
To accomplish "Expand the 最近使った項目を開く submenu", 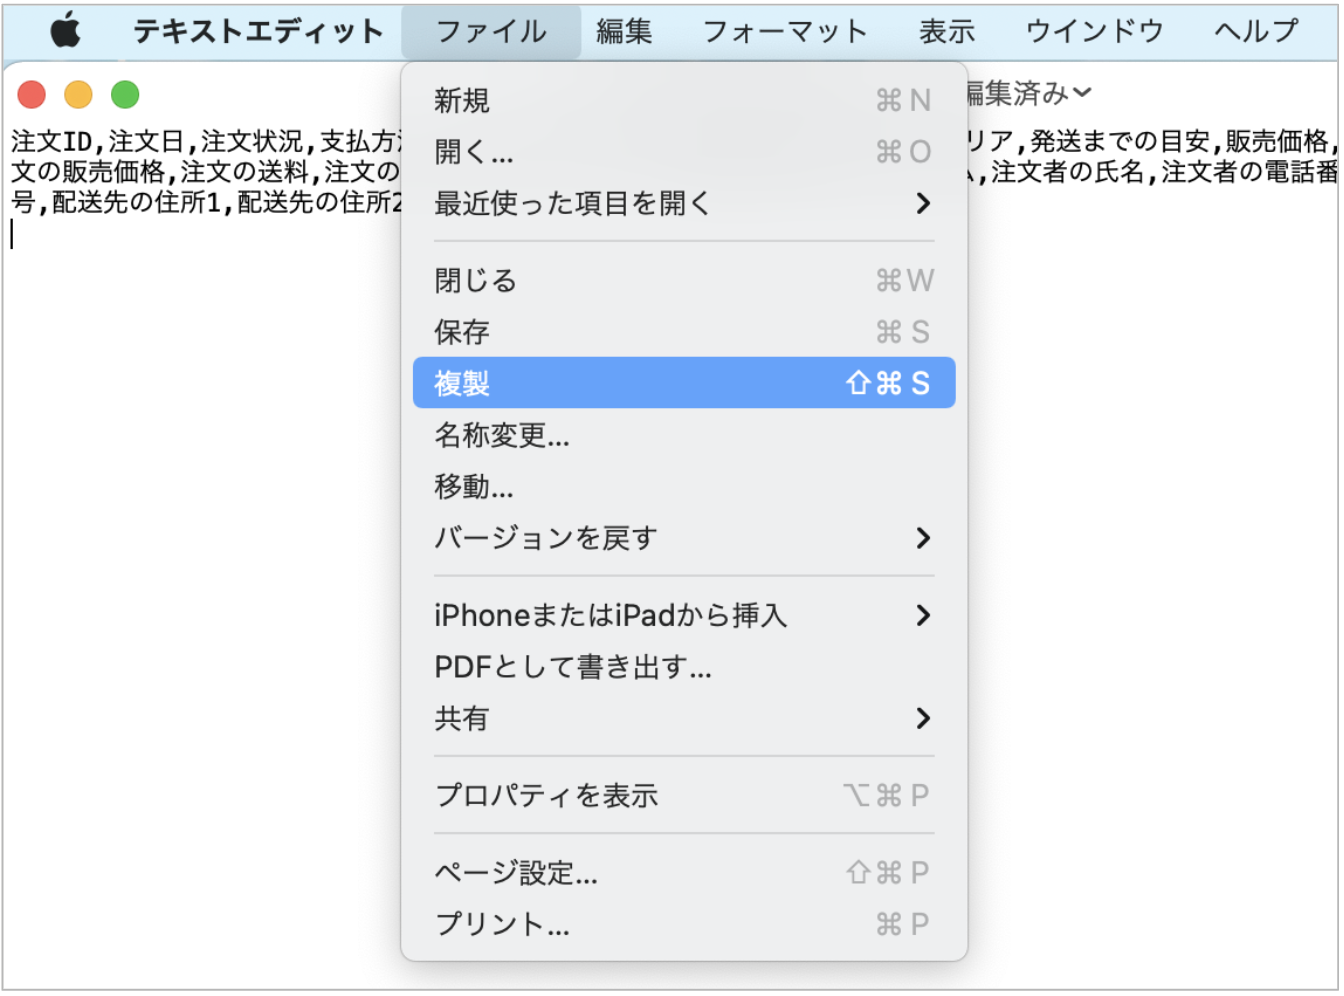I will click(x=684, y=203).
